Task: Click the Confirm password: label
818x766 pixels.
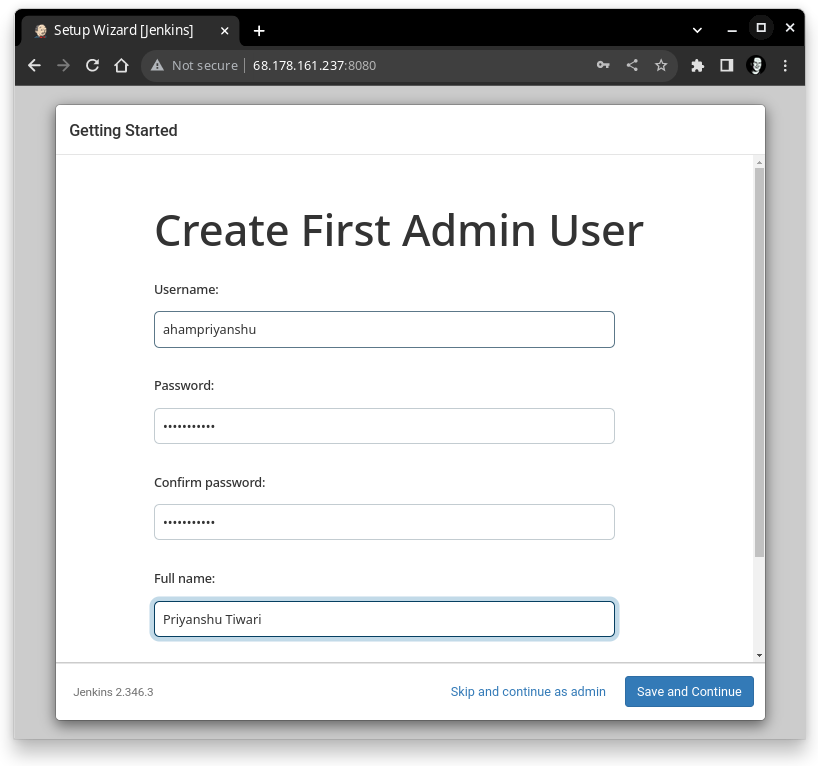Action: 210,483
